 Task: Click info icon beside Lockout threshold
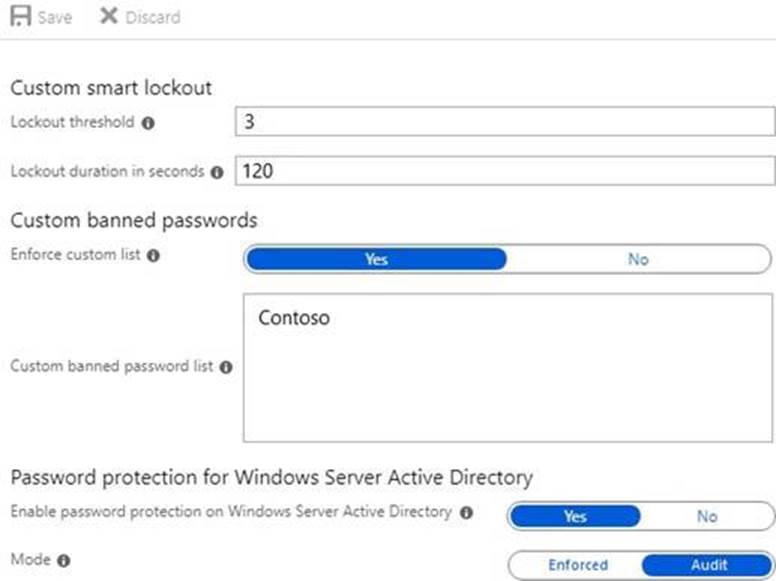coord(148,123)
